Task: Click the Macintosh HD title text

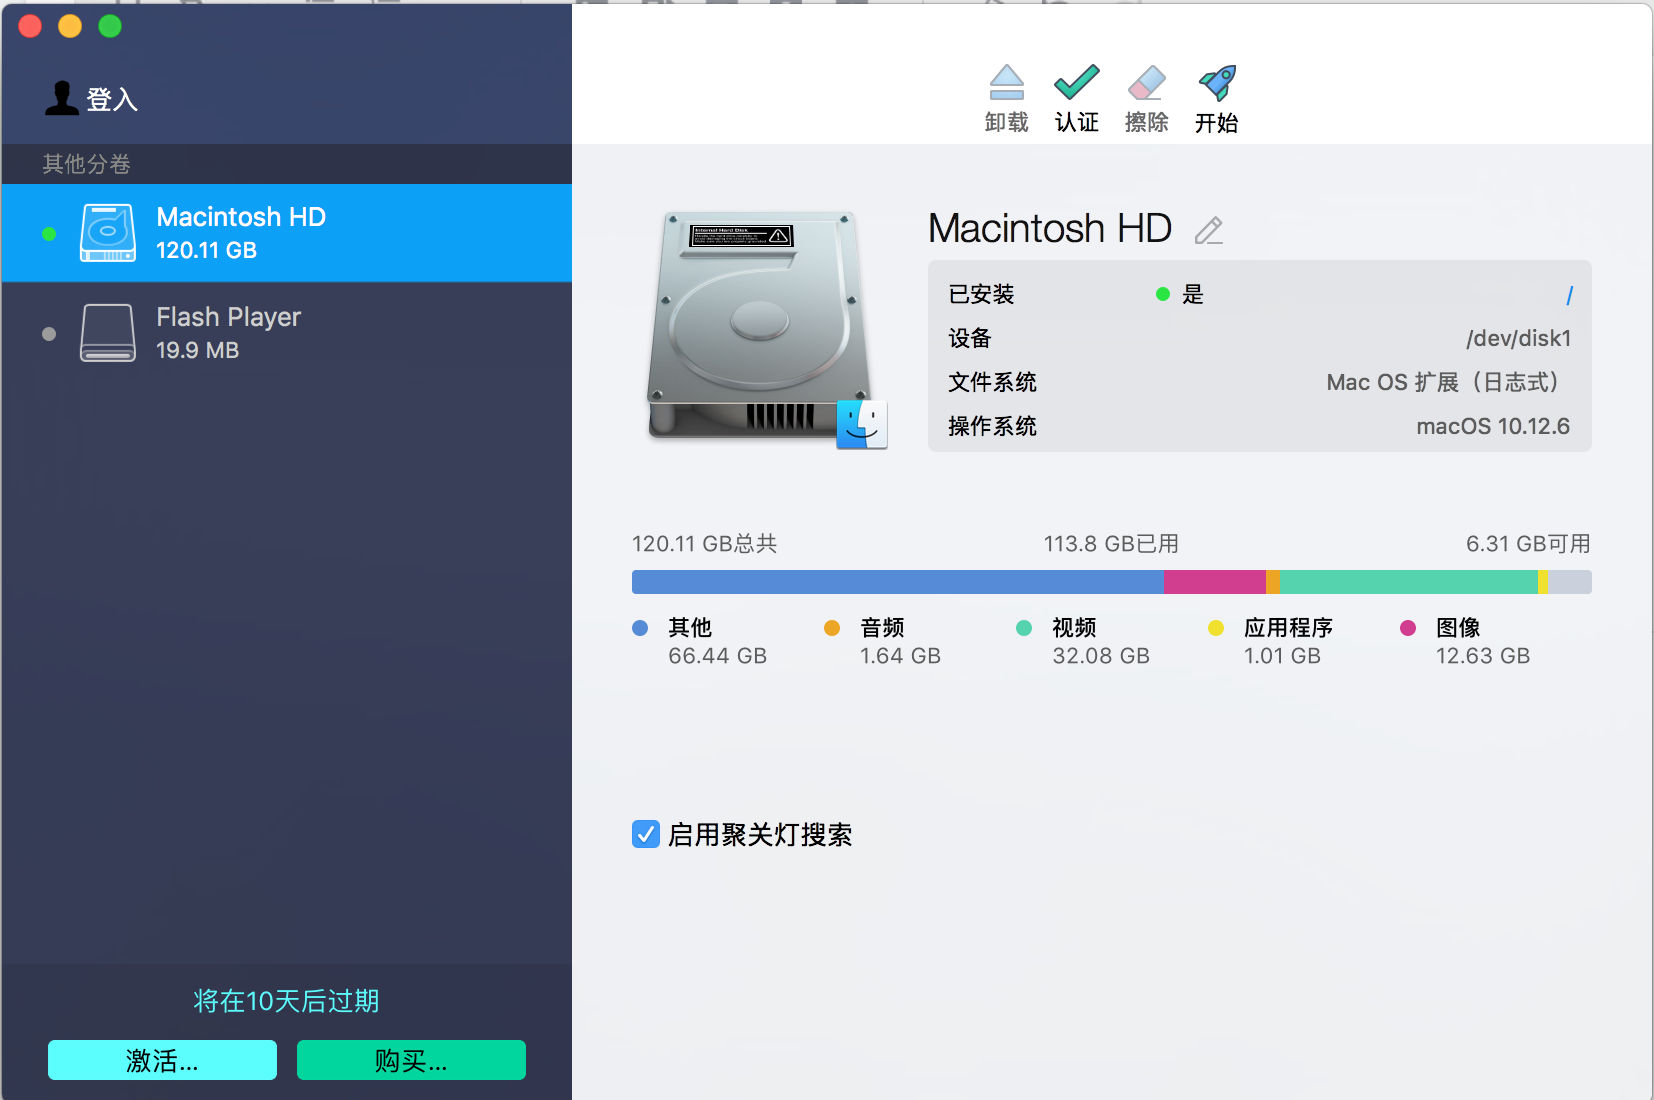Action: coord(1050,229)
